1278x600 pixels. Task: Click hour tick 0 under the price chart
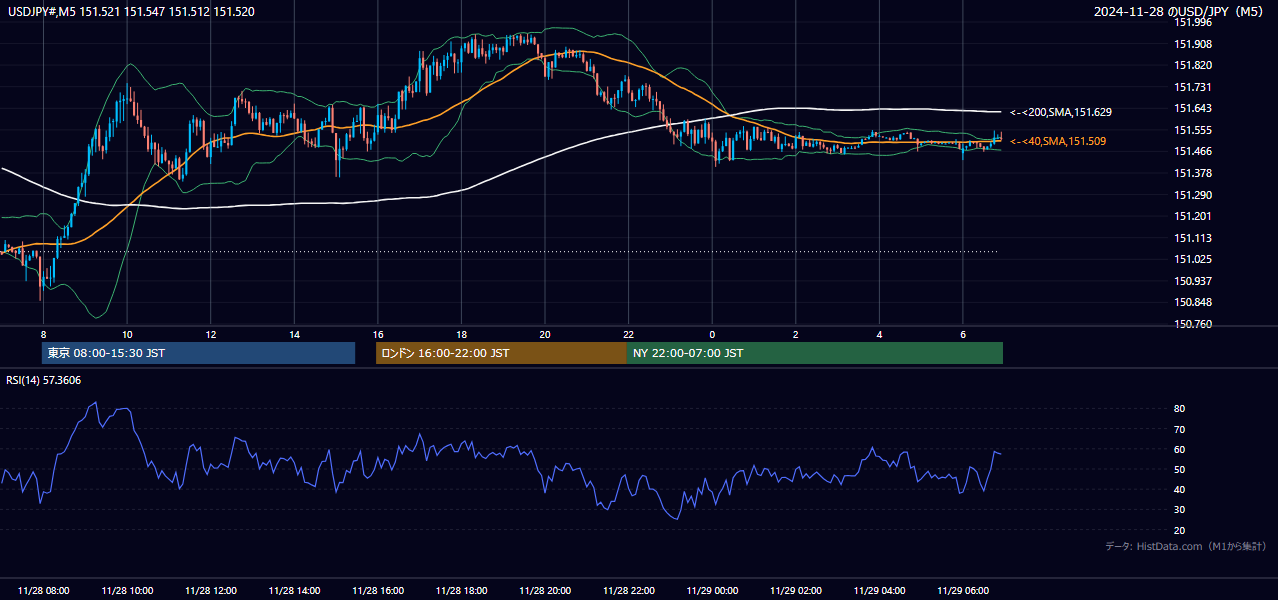point(712,334)
